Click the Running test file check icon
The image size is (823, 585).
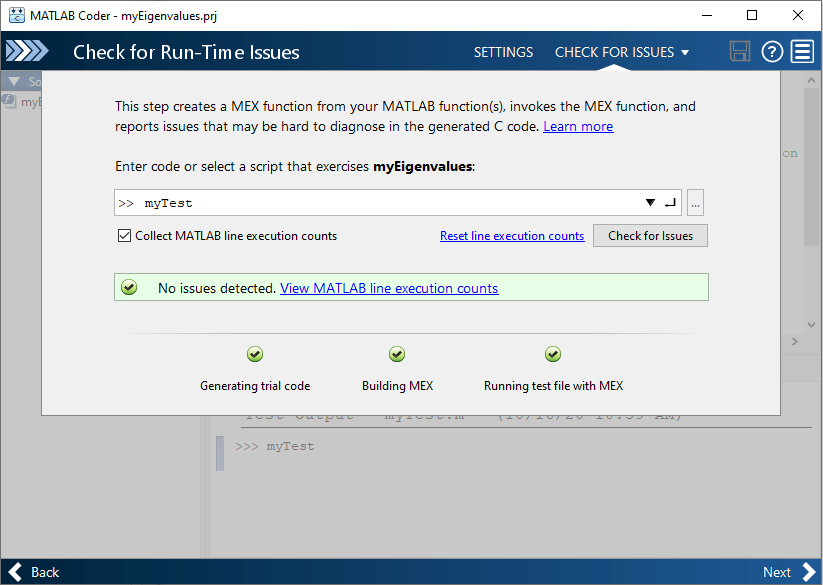point(553,354)
